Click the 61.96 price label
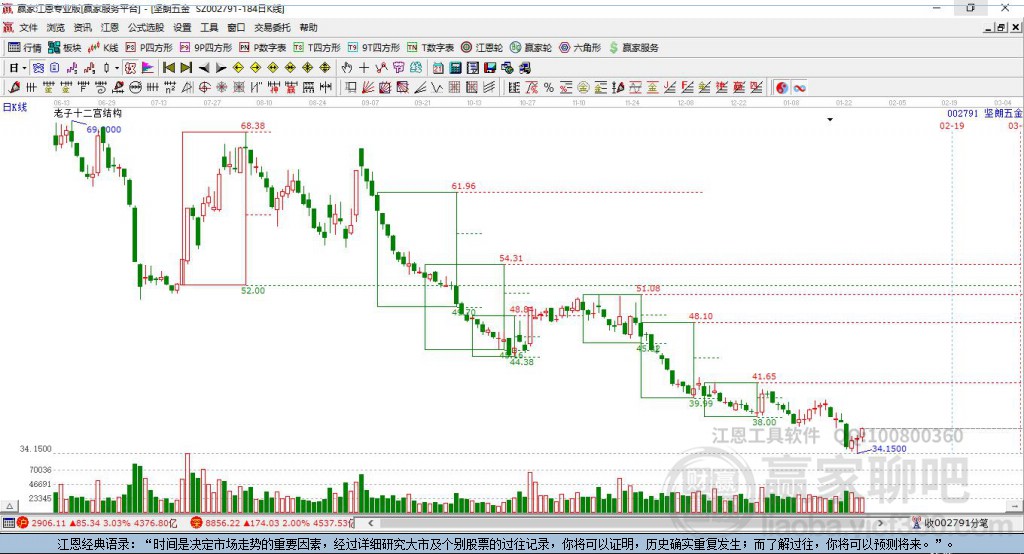This screenshot has width=1024, height=554. pos(464,186)
